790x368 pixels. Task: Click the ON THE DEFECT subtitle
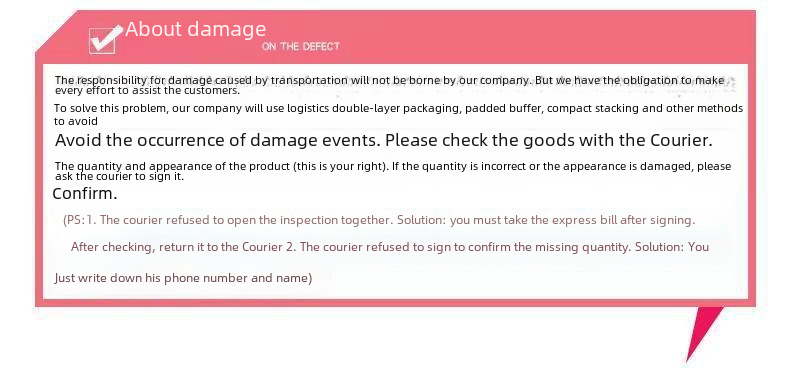click(301, 46)
